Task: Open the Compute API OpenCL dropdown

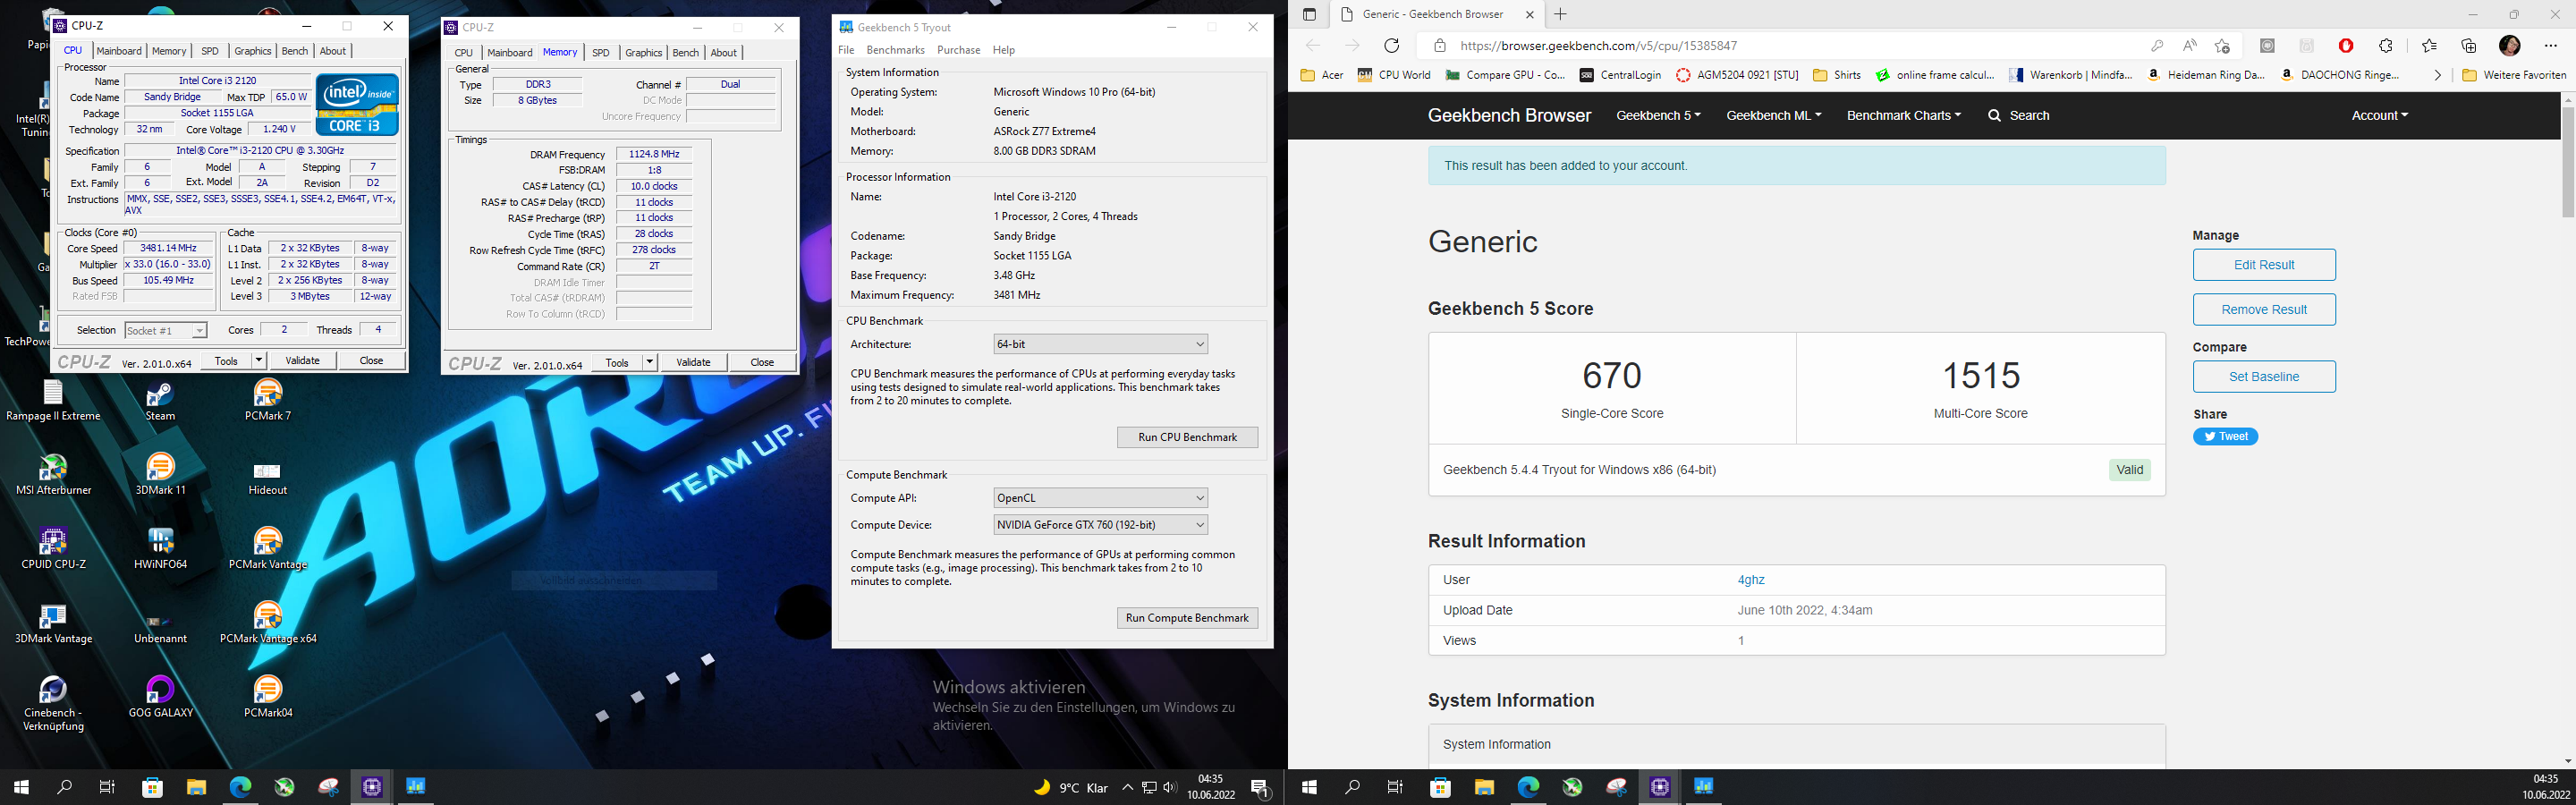Action: [x=1100, y=498]
